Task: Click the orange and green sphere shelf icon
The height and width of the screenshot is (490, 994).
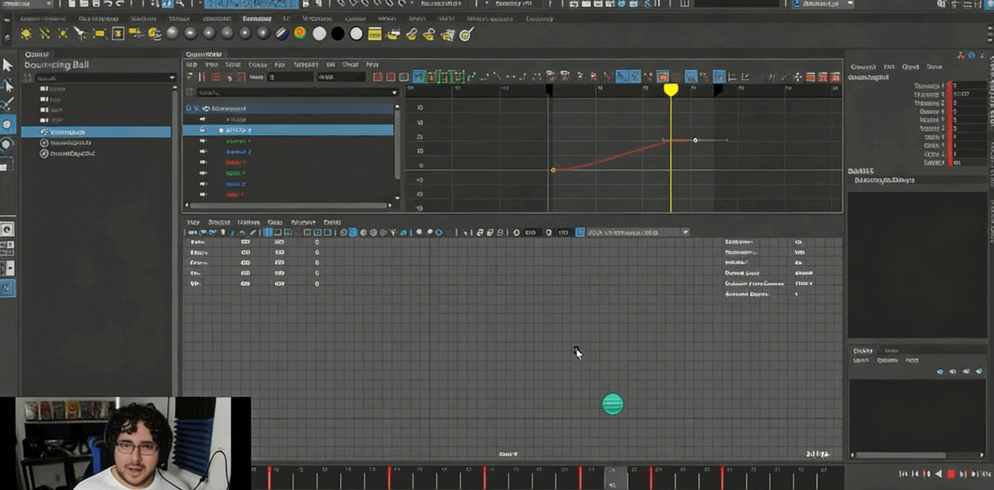Action: (300, 34)
